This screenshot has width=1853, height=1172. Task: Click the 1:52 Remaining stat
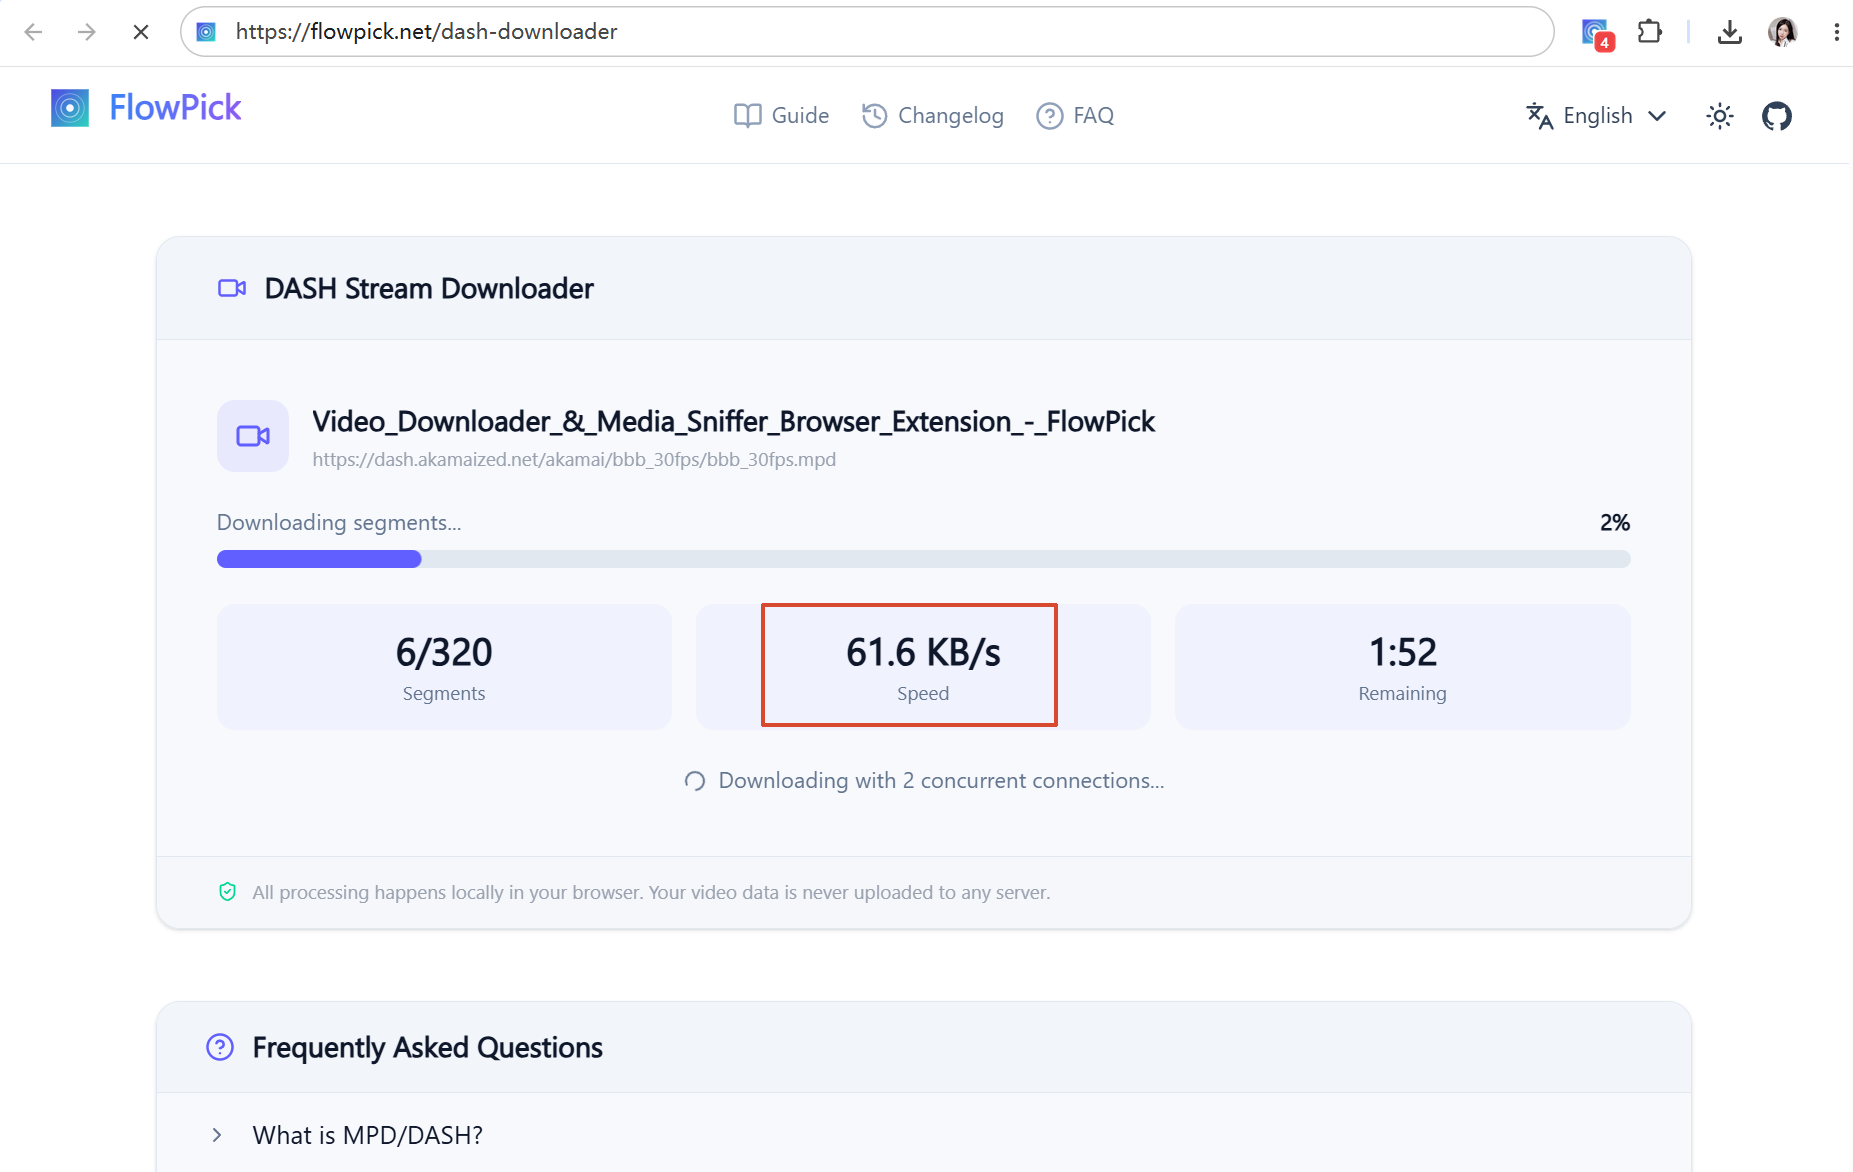[x=1402, y=667]
